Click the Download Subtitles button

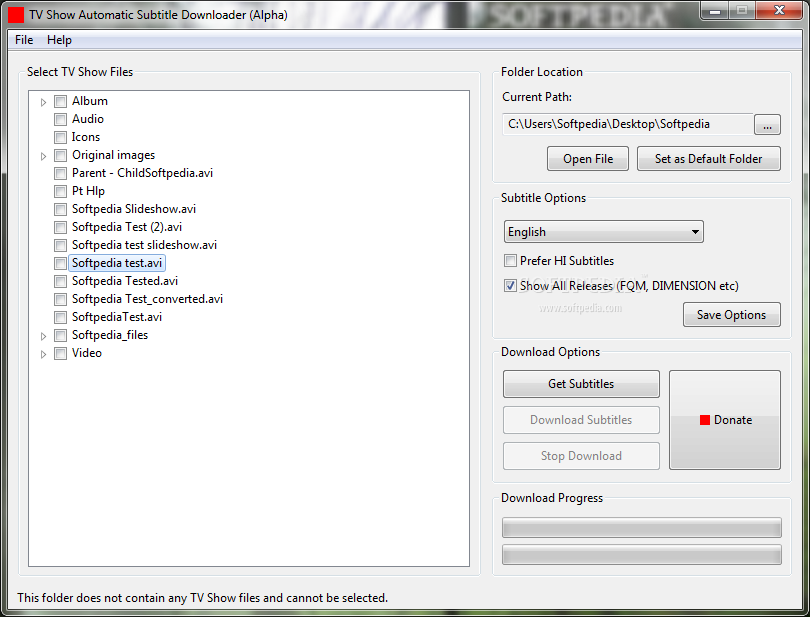click(x=581, y=420)
